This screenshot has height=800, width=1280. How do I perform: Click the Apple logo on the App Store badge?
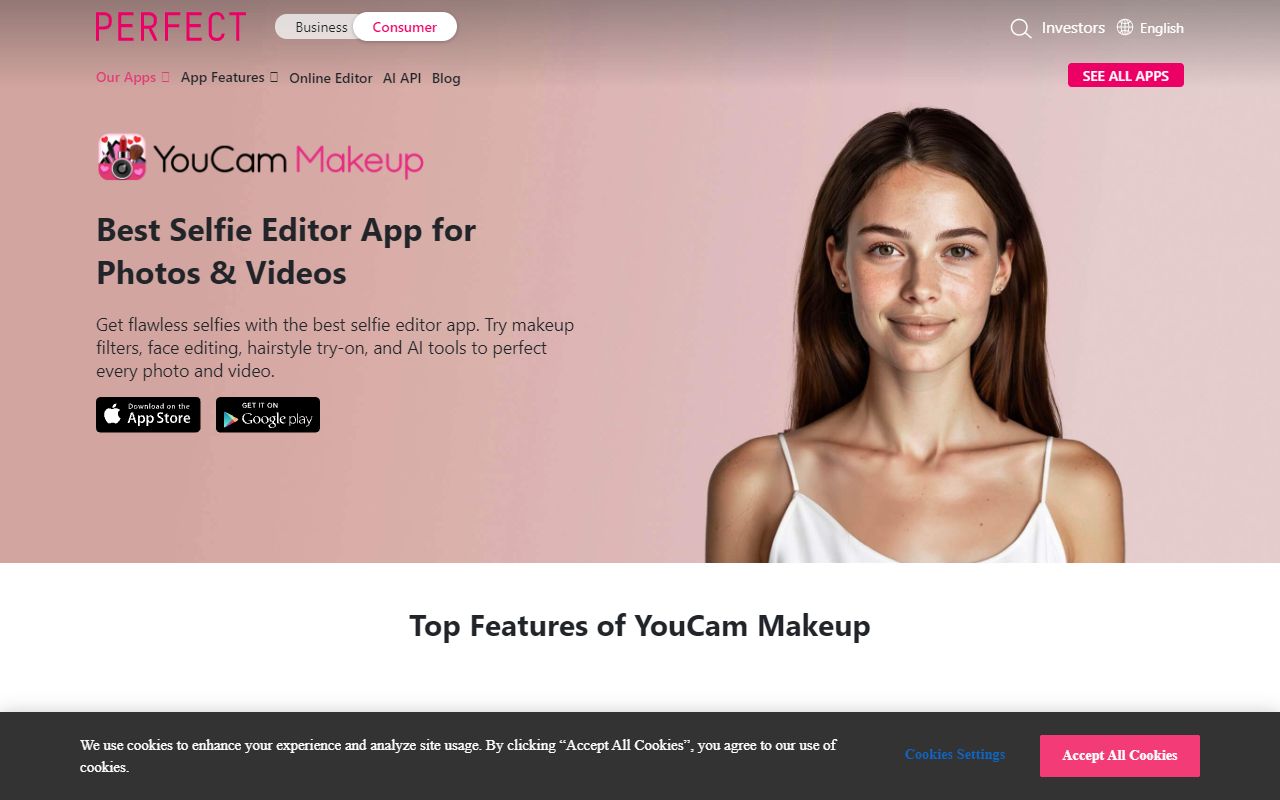tap(113, 414)
